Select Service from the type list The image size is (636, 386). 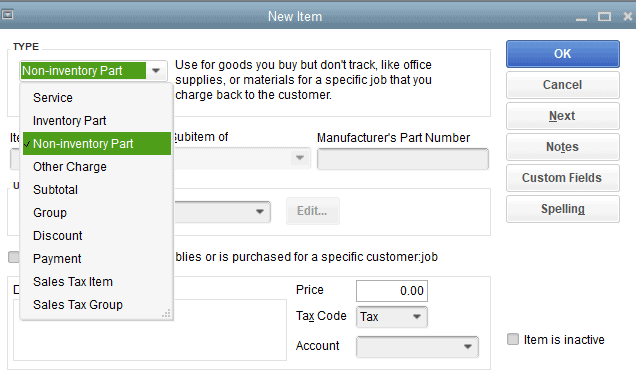(97, 98)
